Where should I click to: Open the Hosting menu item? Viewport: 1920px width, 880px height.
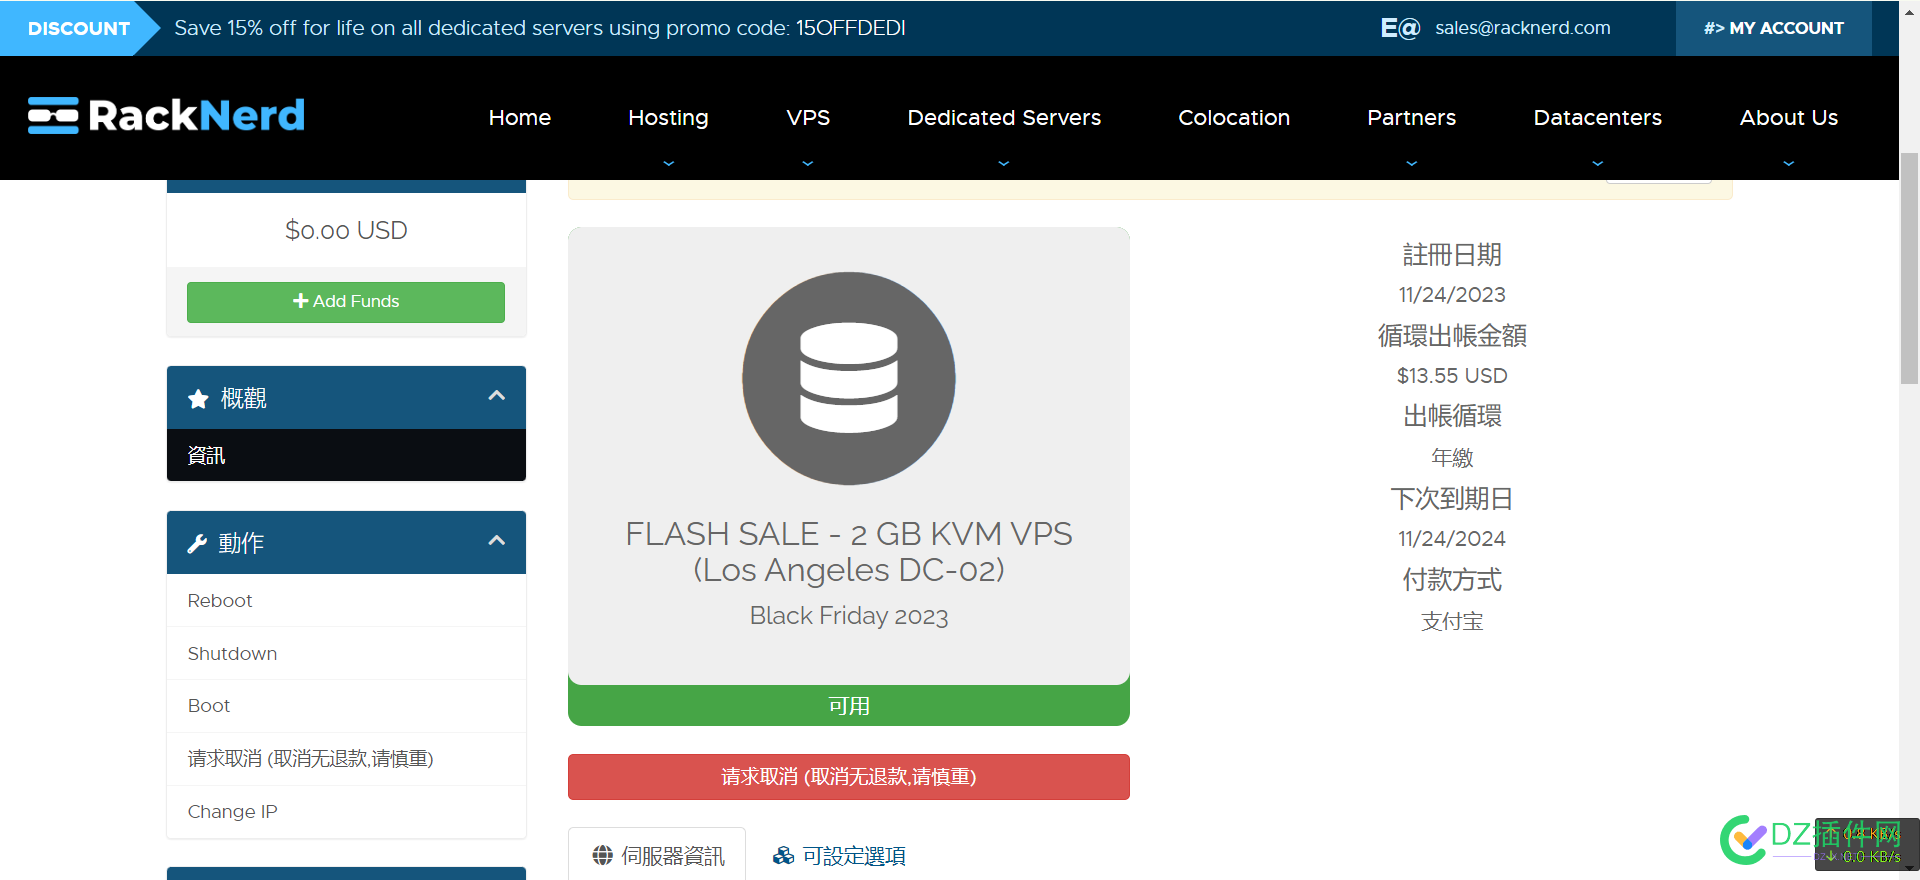click(668, 117)
